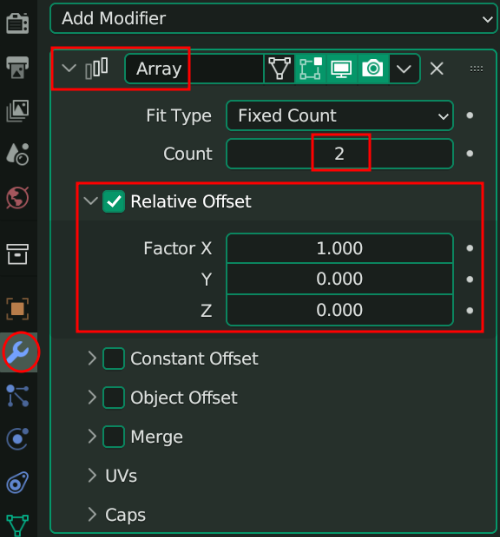Open the View Layer properties tab
500x537 pixels.
(18, 111)
